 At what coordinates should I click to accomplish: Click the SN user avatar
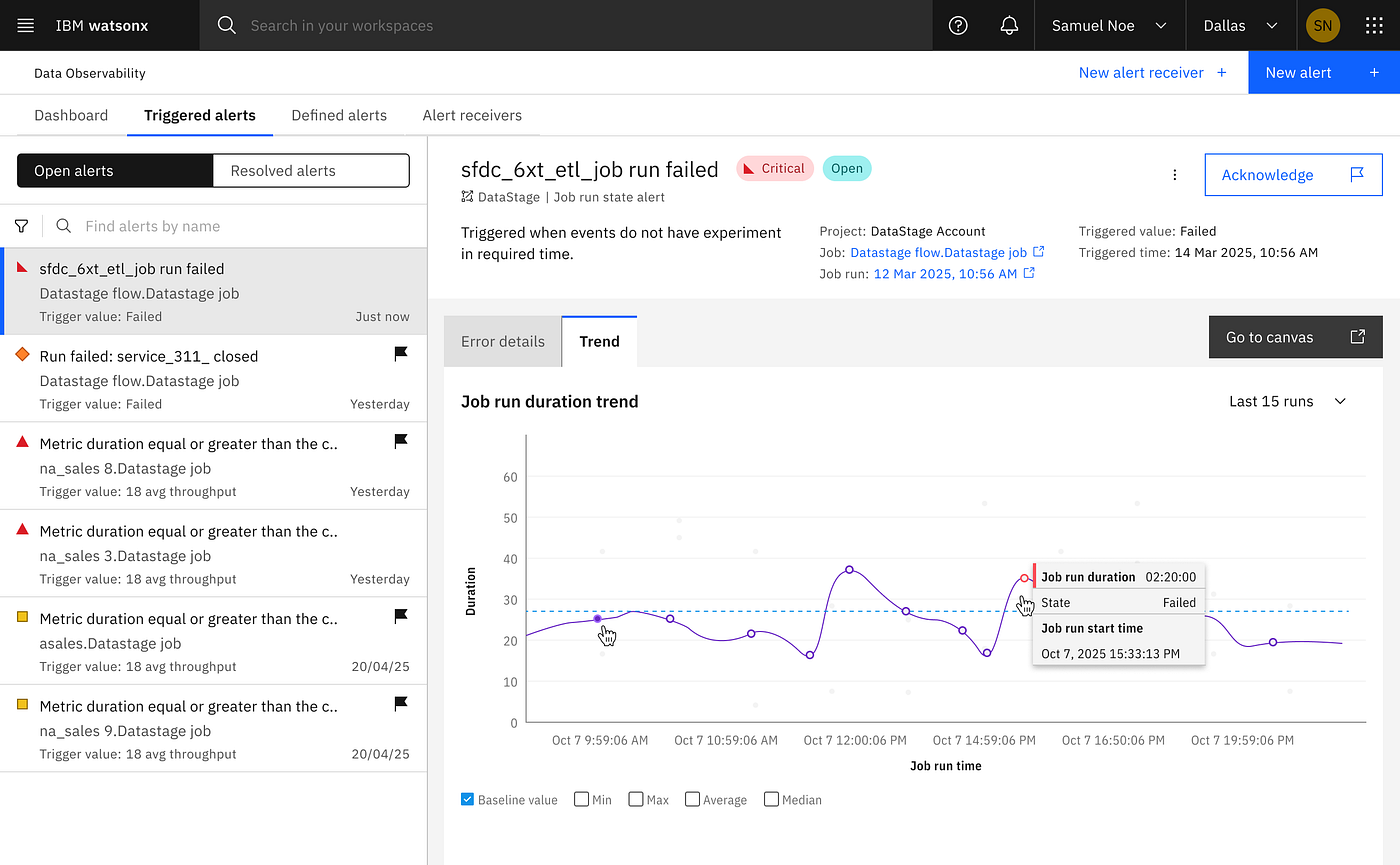[x=1322, y=25]
